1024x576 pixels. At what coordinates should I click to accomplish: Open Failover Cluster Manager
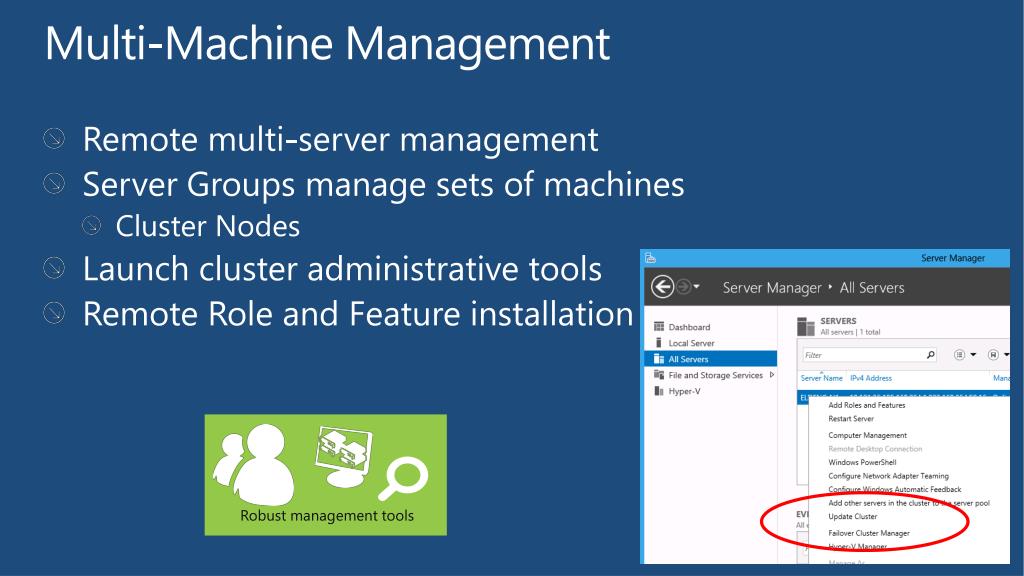[x=869, y=533]
